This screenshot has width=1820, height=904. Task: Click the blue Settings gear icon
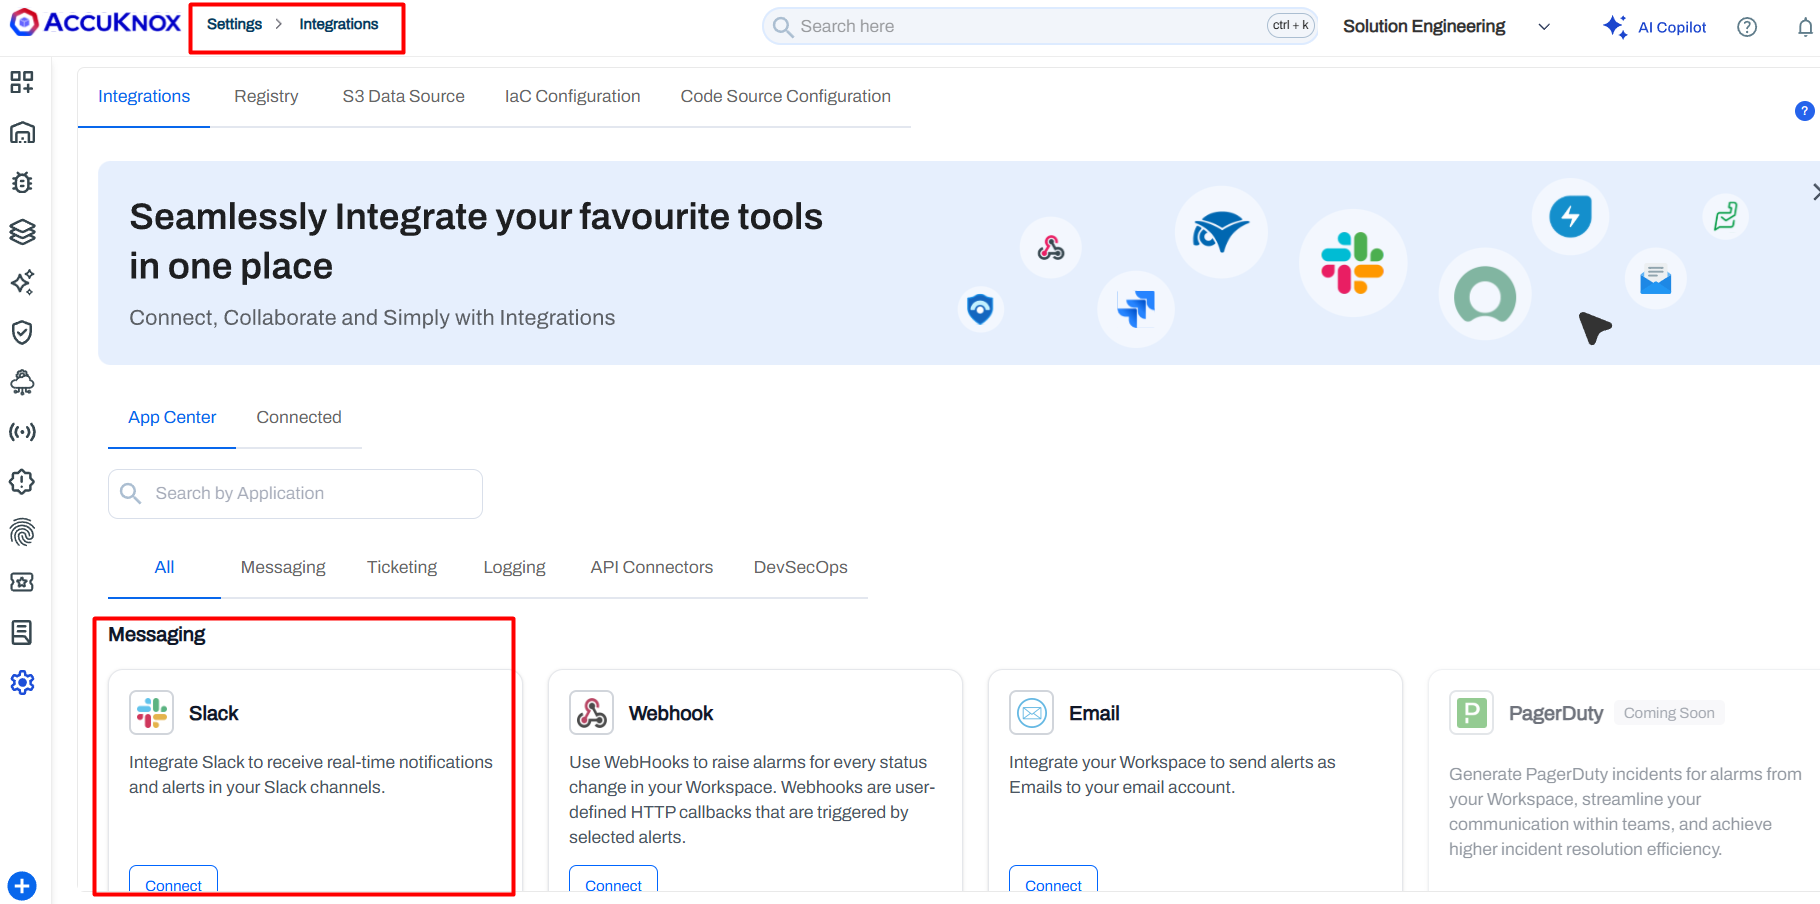[x=22, y=682]
